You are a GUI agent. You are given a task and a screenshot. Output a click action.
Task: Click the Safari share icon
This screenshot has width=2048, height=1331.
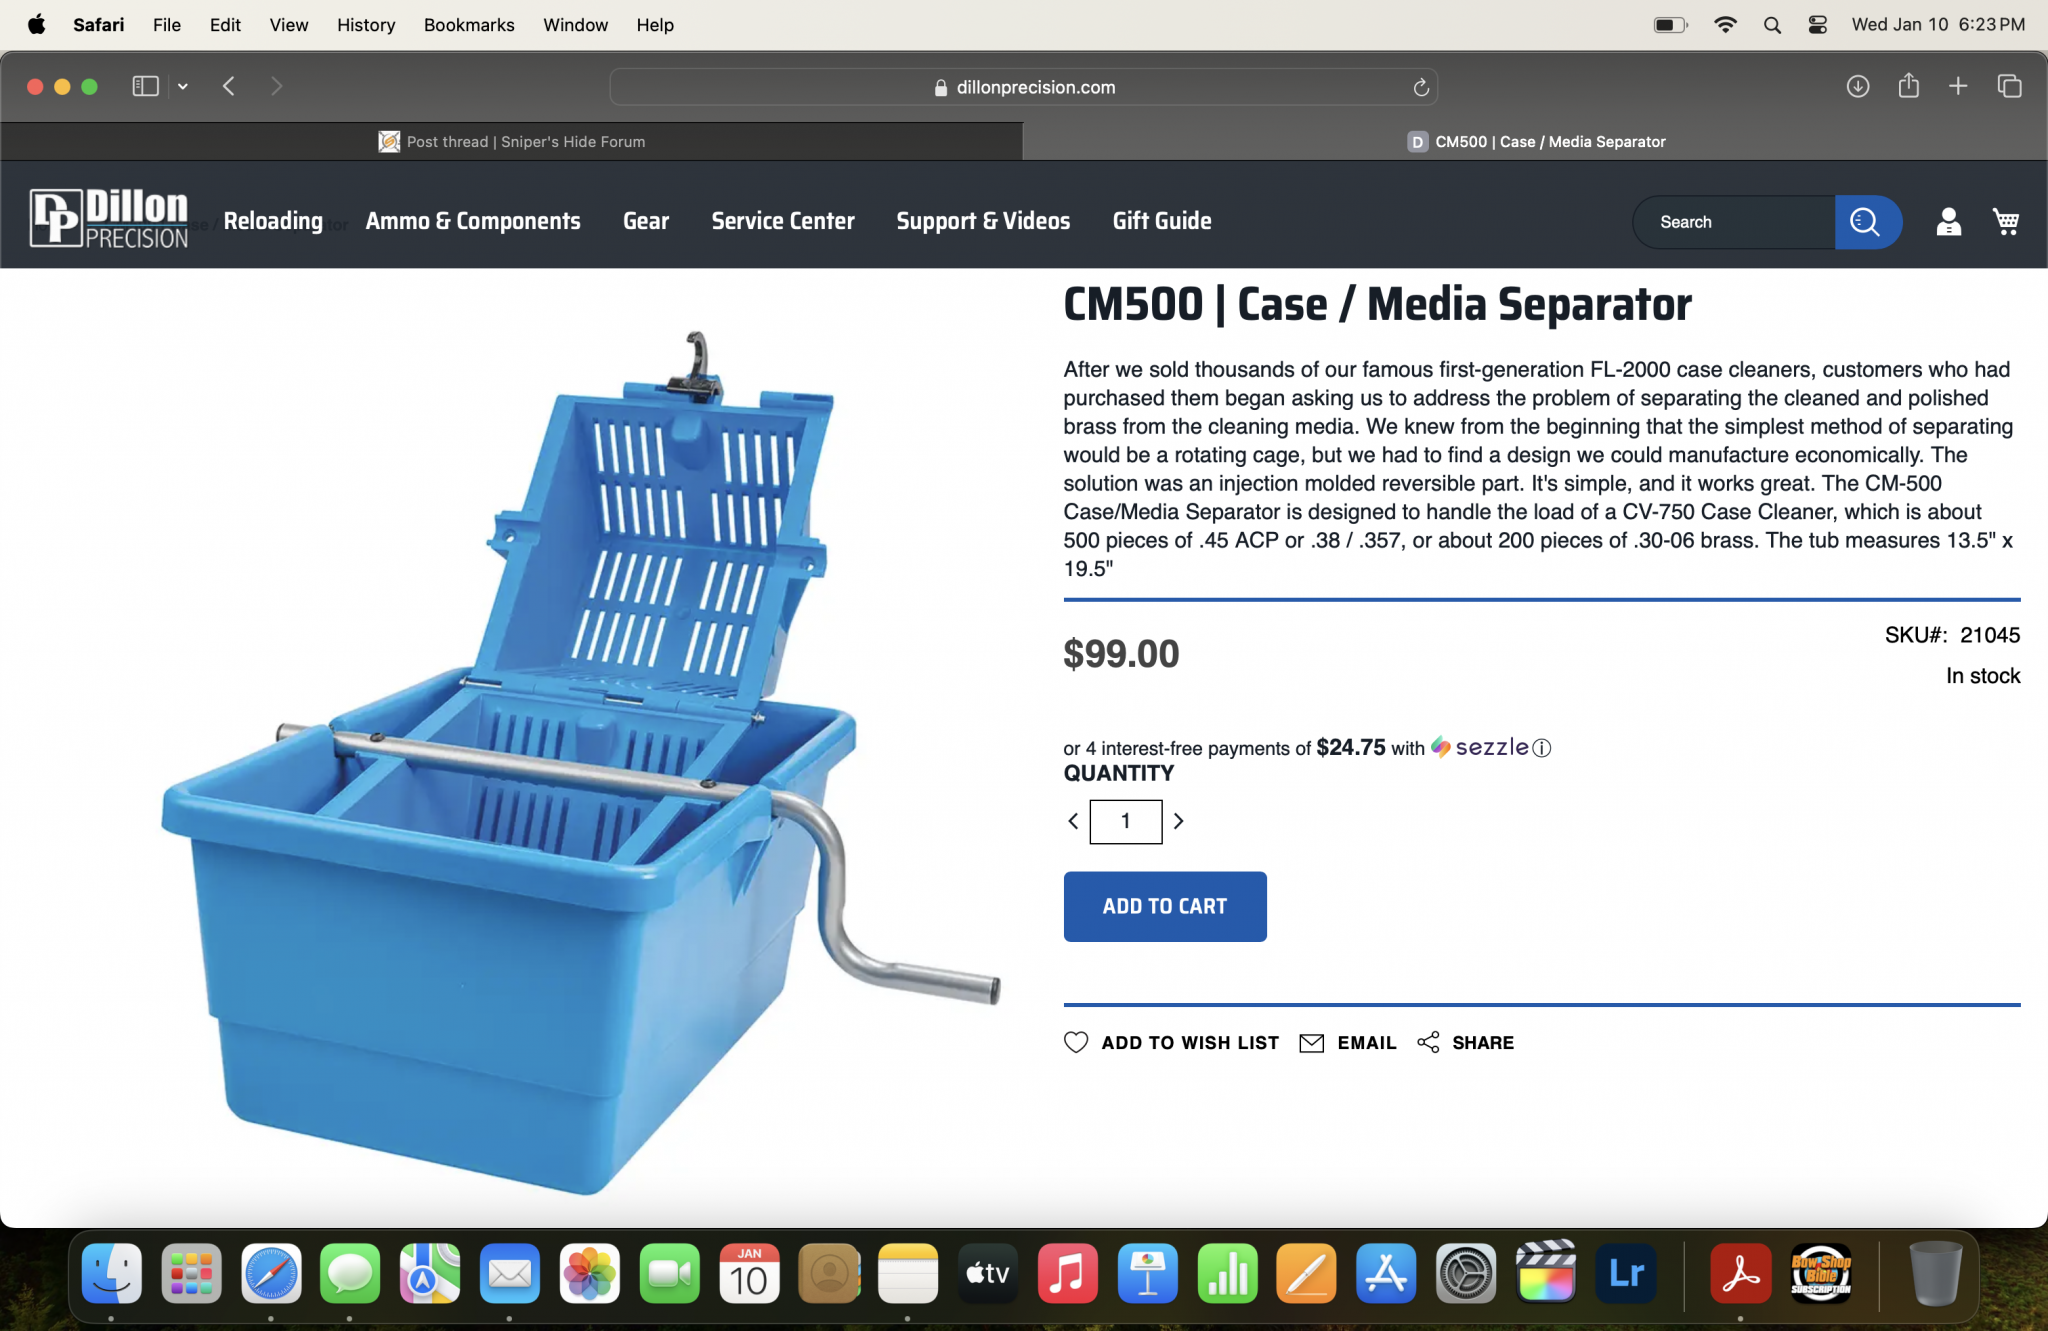point(1909,86)
